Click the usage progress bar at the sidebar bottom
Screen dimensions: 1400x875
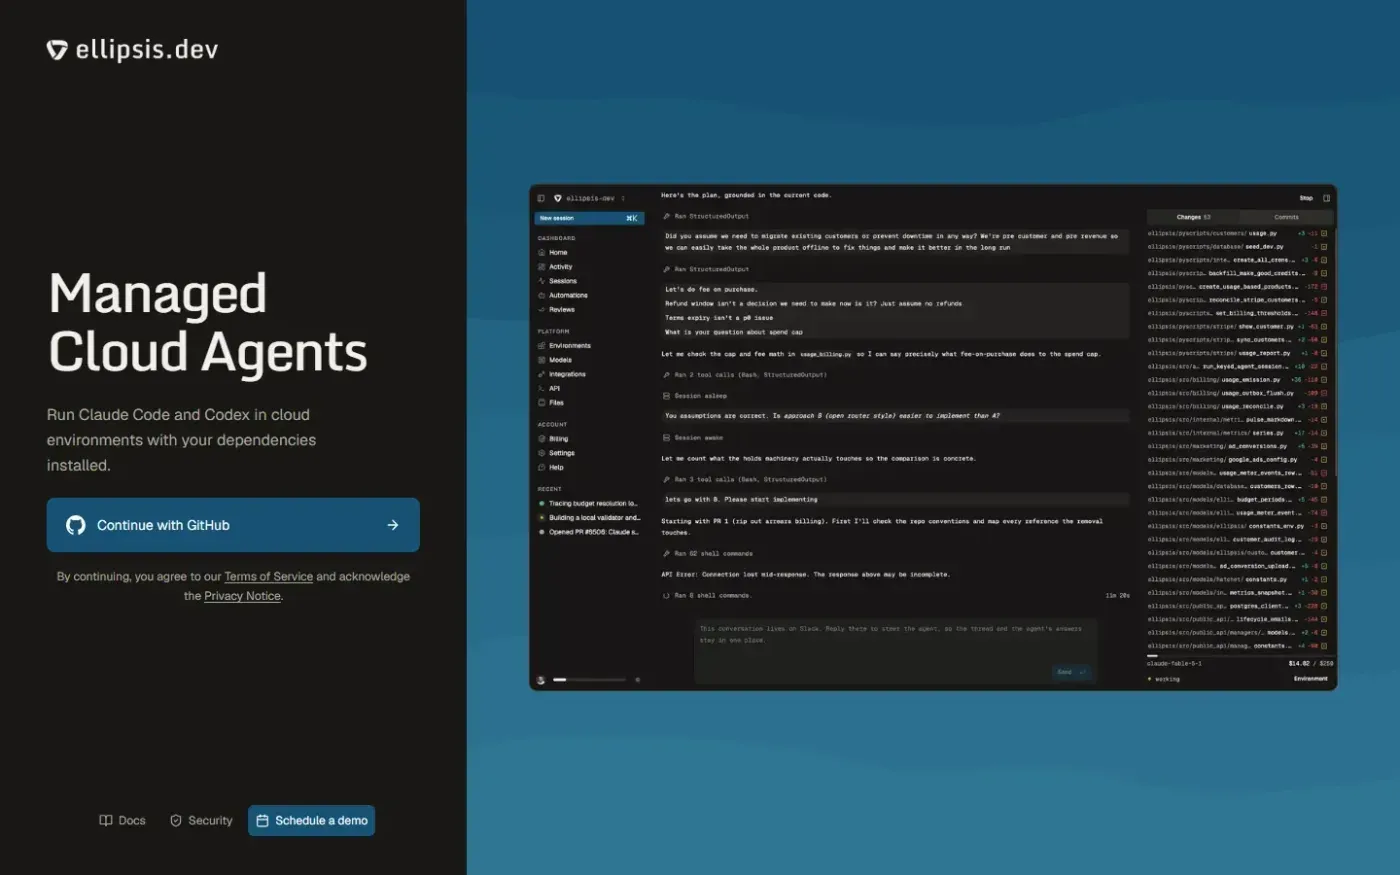point(589,680)
